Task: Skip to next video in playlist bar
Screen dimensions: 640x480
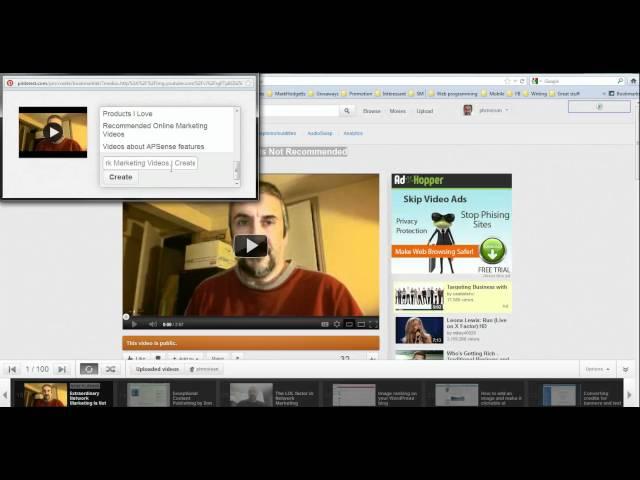Action: [x=62, y=369]
